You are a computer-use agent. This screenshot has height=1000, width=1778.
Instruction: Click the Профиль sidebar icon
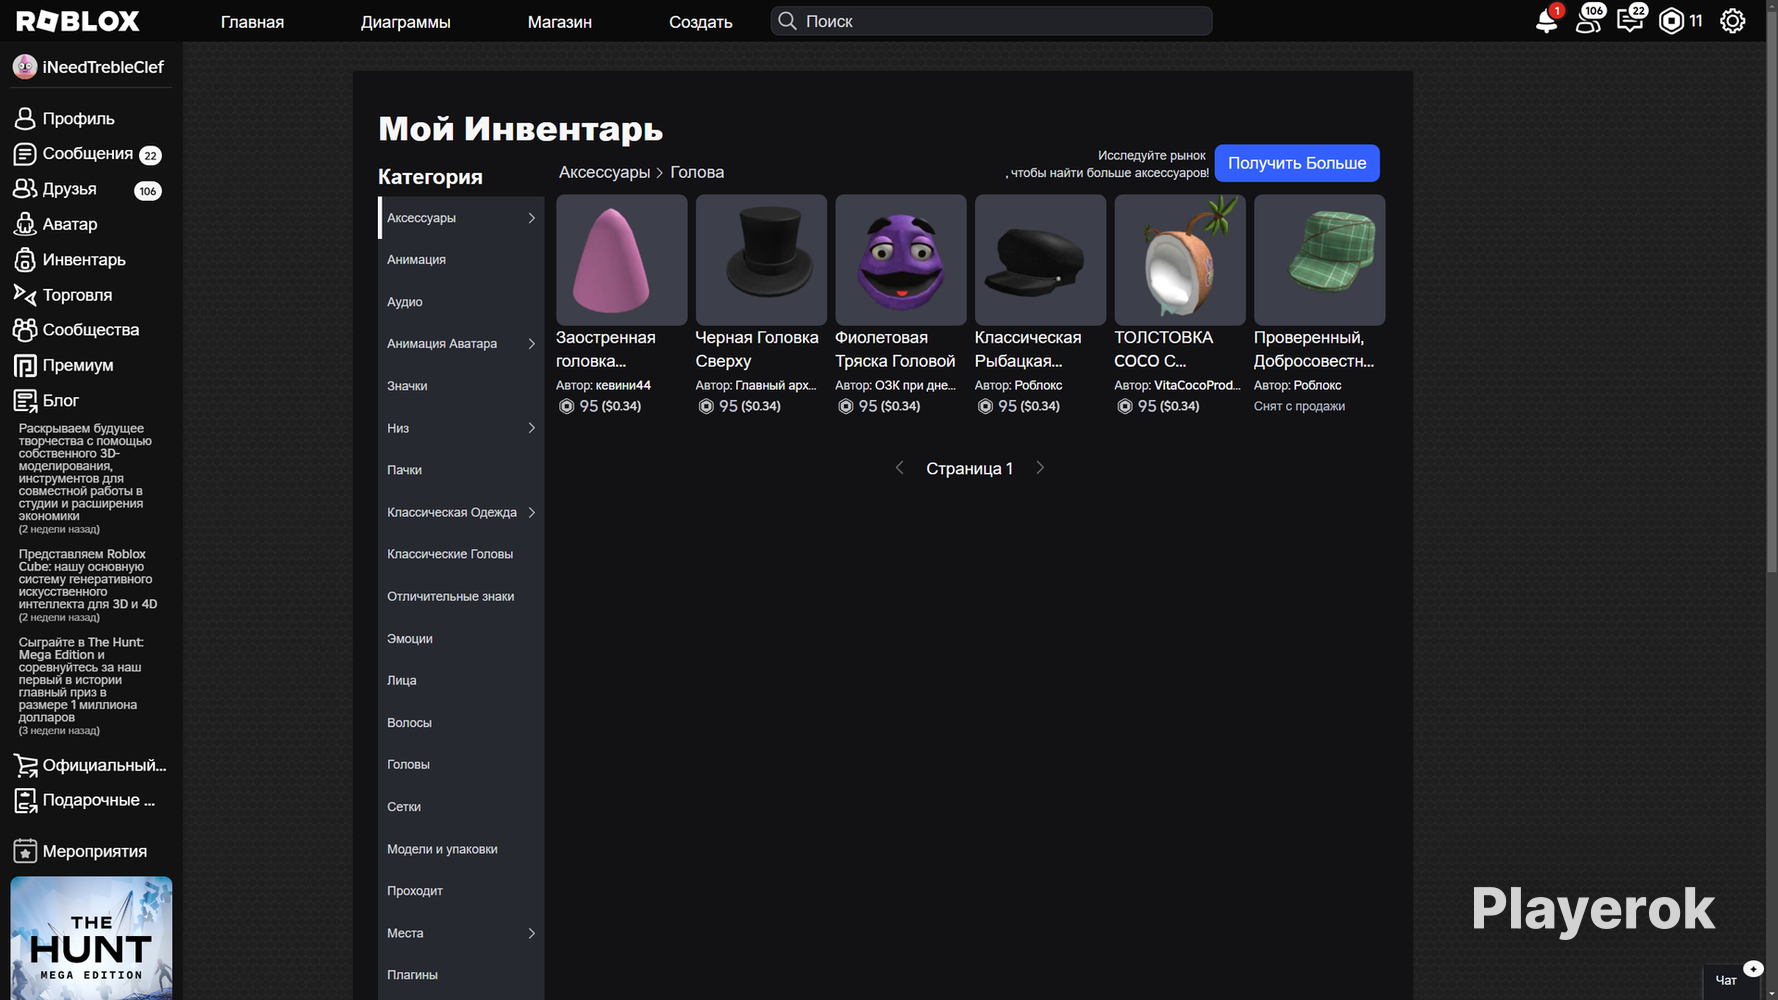tap(25, 119)
